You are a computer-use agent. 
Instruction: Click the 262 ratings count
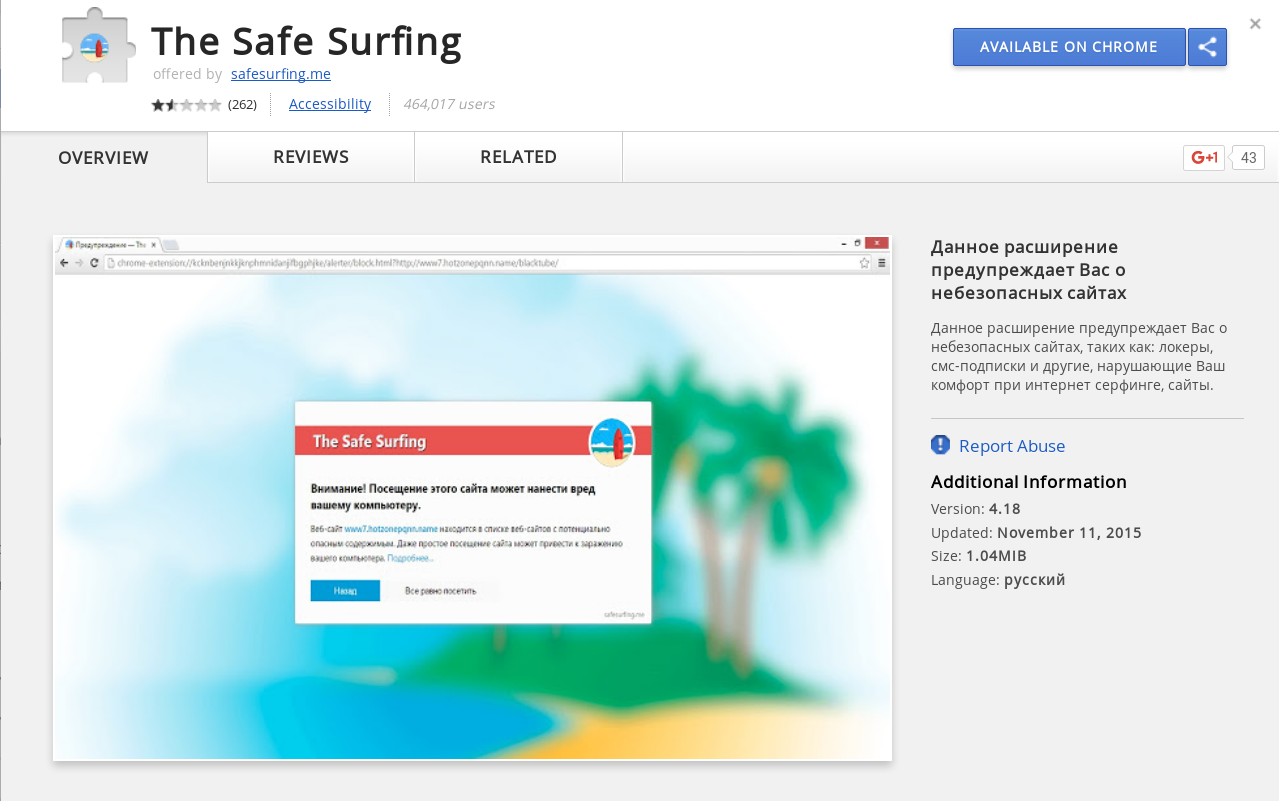(x=242, y=105)
